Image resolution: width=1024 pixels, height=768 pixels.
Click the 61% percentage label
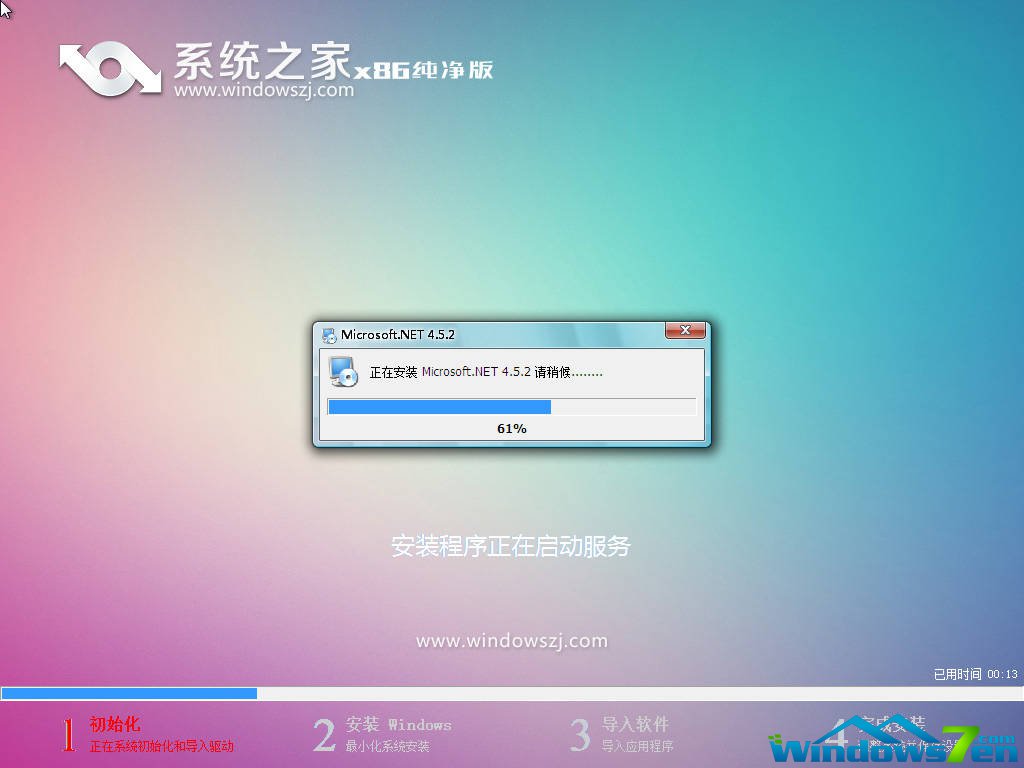511,428
